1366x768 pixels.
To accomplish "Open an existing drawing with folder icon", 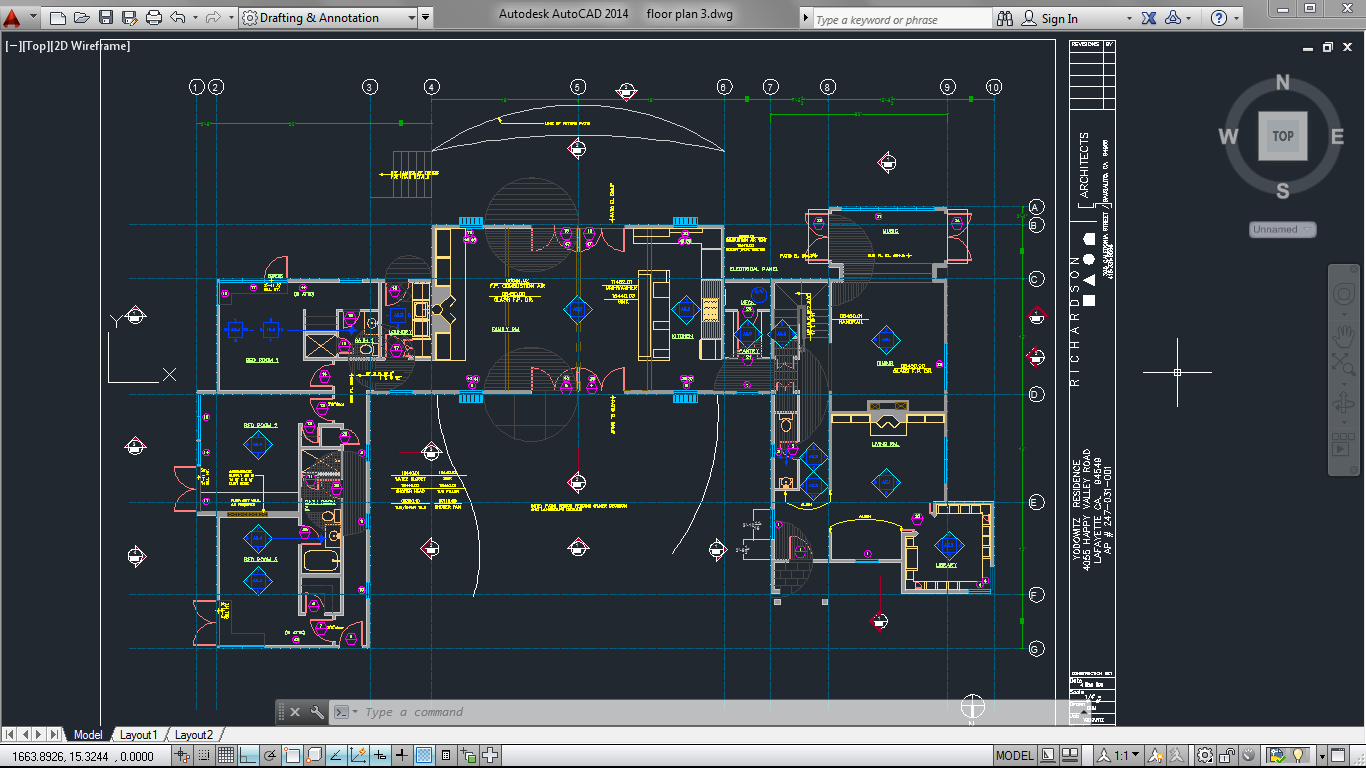I will [83, 18].
